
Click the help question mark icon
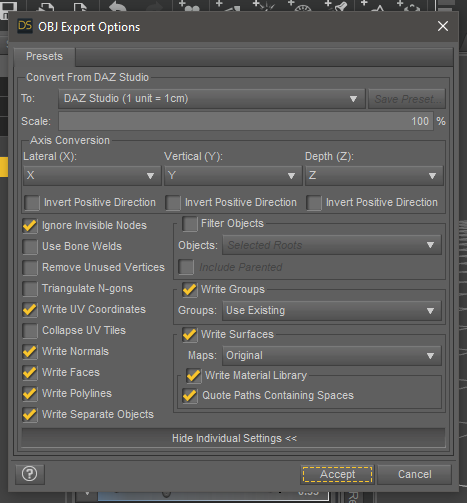(x=30, y=474)
